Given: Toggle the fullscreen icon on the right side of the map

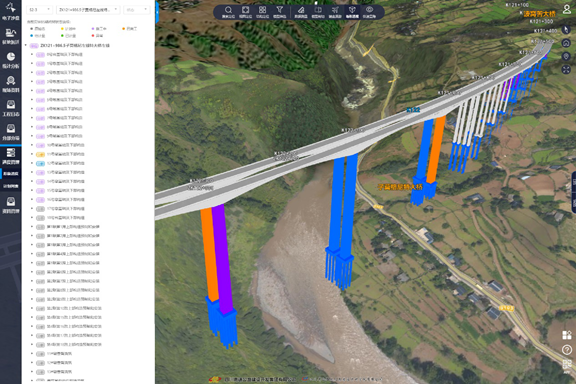Looking at the screenshot, I should [566, 69].
